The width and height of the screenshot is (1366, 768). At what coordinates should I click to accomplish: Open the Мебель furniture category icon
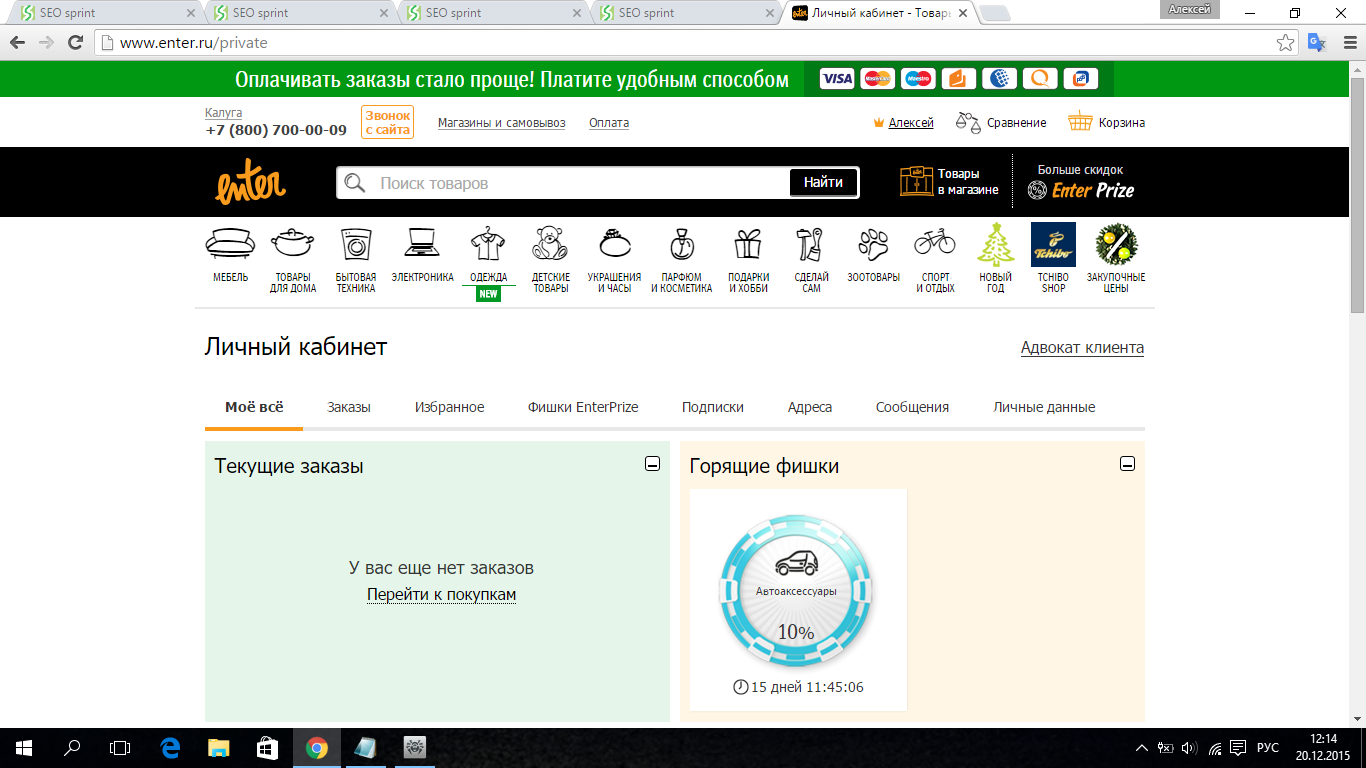pos(230,244)
